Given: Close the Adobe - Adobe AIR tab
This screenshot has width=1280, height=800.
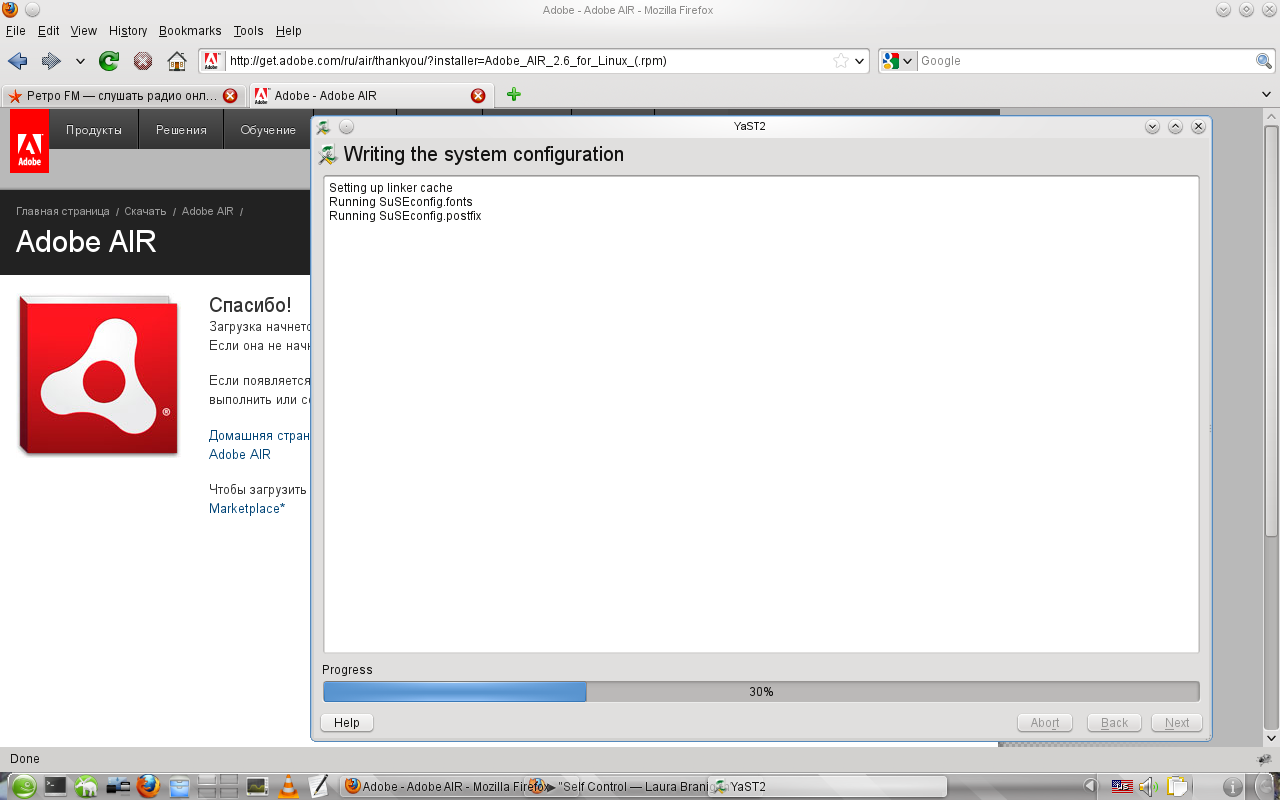Looking at the screenshot, I should click(478, 96).
